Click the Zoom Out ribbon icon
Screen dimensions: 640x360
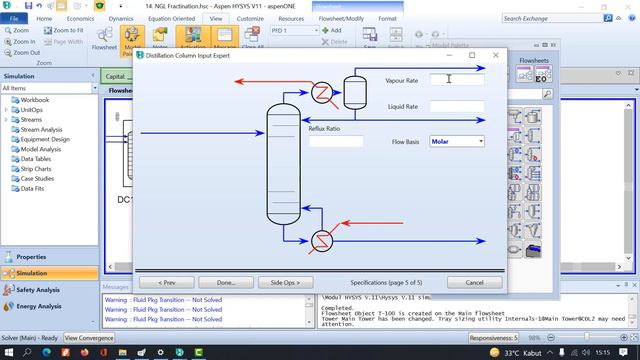tap(8, 53)
